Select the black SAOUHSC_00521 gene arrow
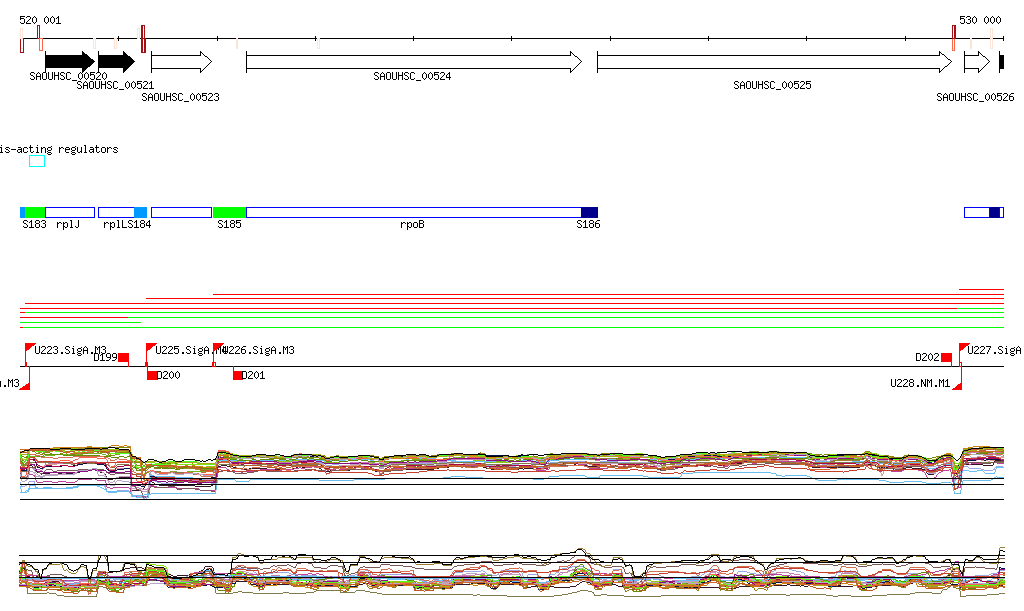The image size is (1024, 611). tap(115, 62)
